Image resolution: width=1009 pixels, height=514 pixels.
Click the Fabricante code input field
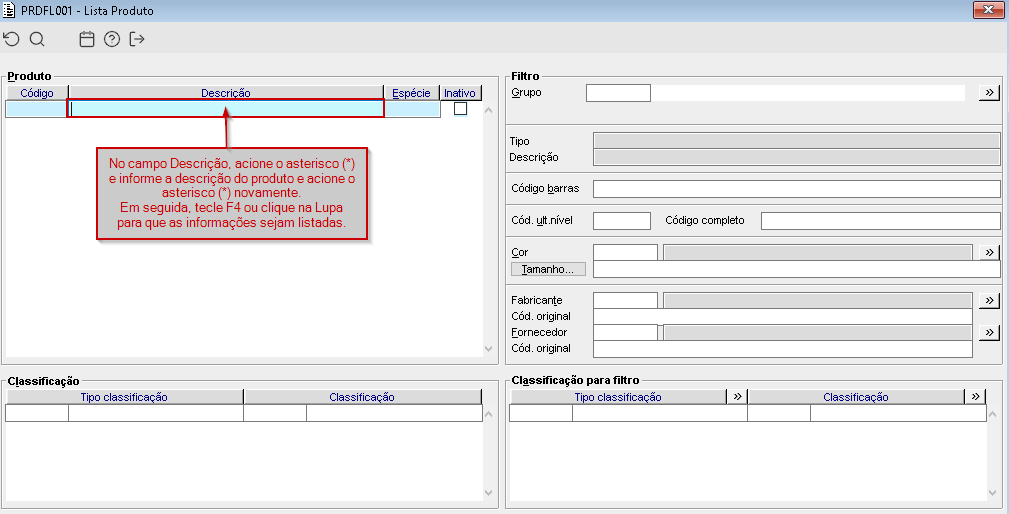click(625, 300)
